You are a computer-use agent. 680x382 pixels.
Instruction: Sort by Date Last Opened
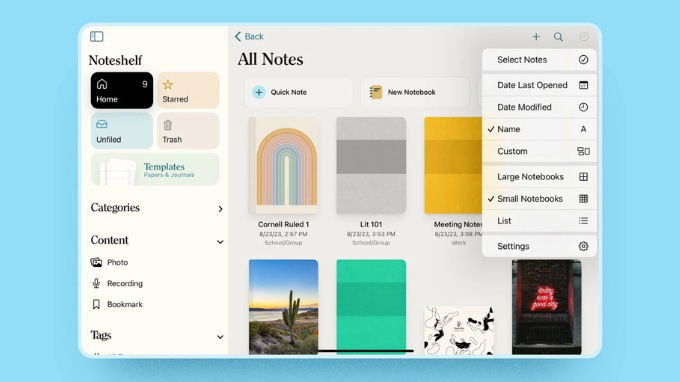tap(539, 85)
